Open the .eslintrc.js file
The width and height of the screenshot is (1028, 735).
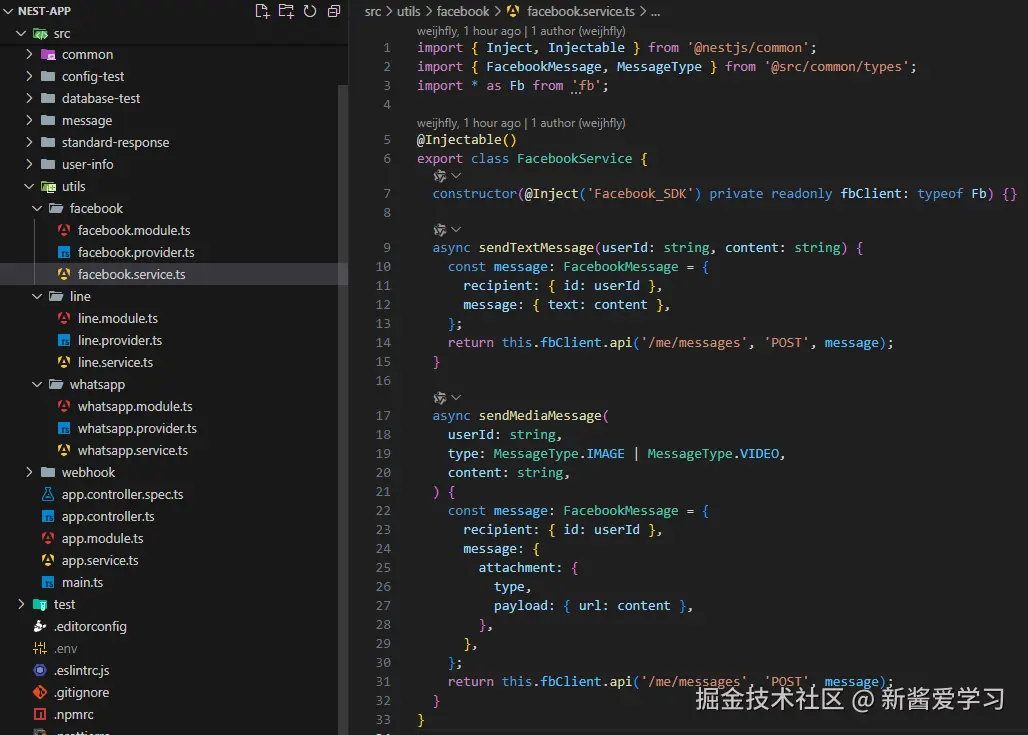point(81,670)
